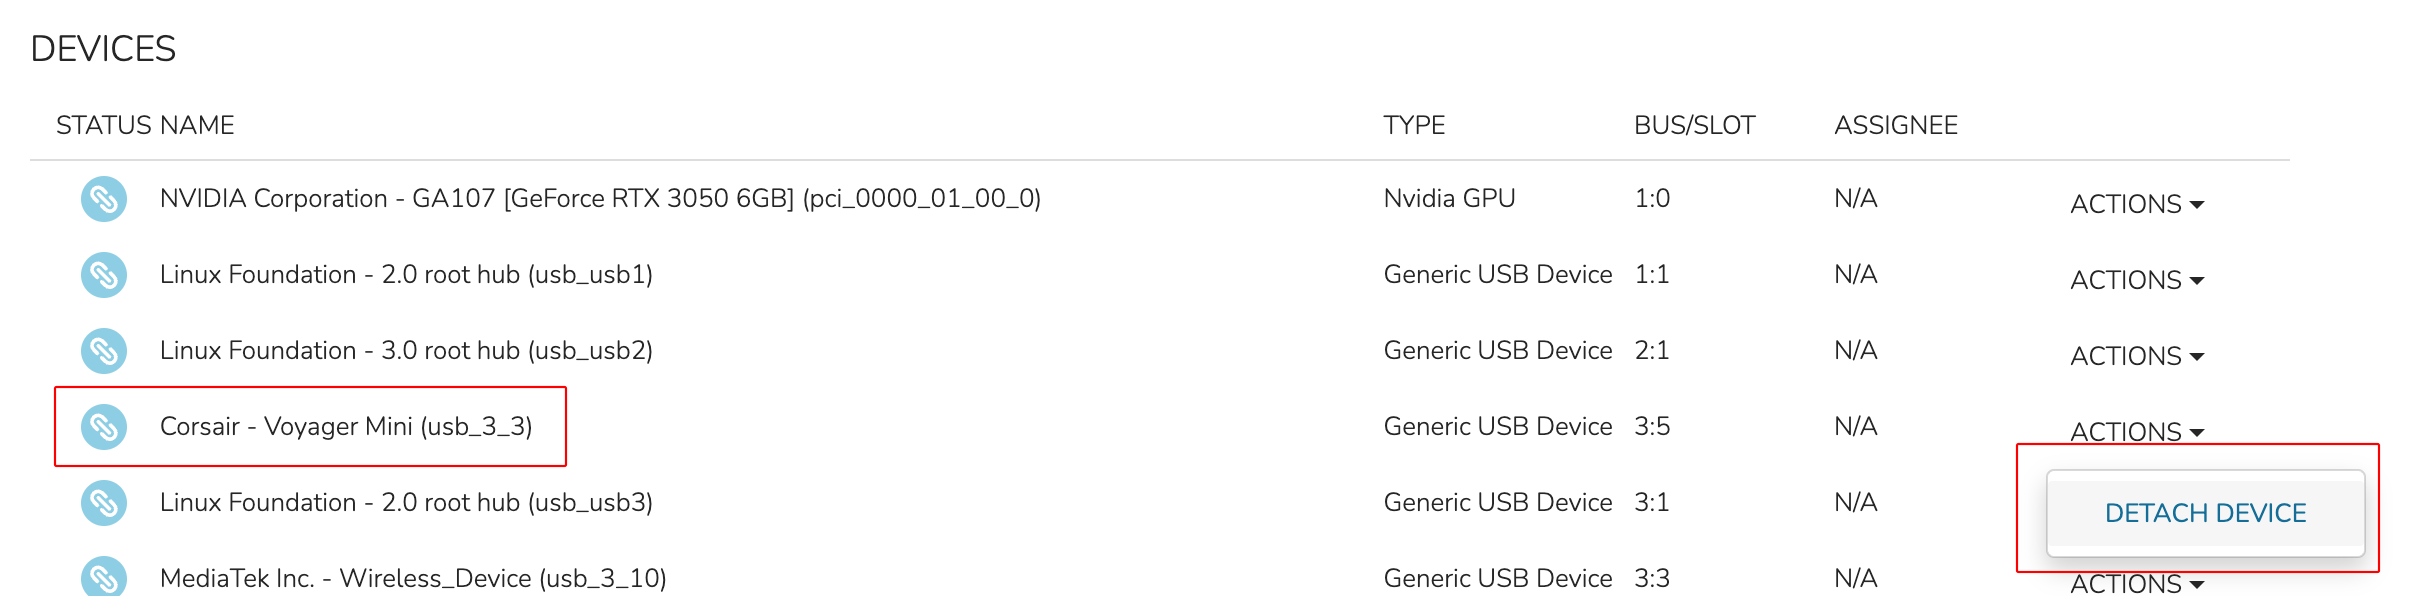Expand ACTIONS menu for usb_usb2 hub
Screen dimensions: 2418x596
pos(2137,356)
